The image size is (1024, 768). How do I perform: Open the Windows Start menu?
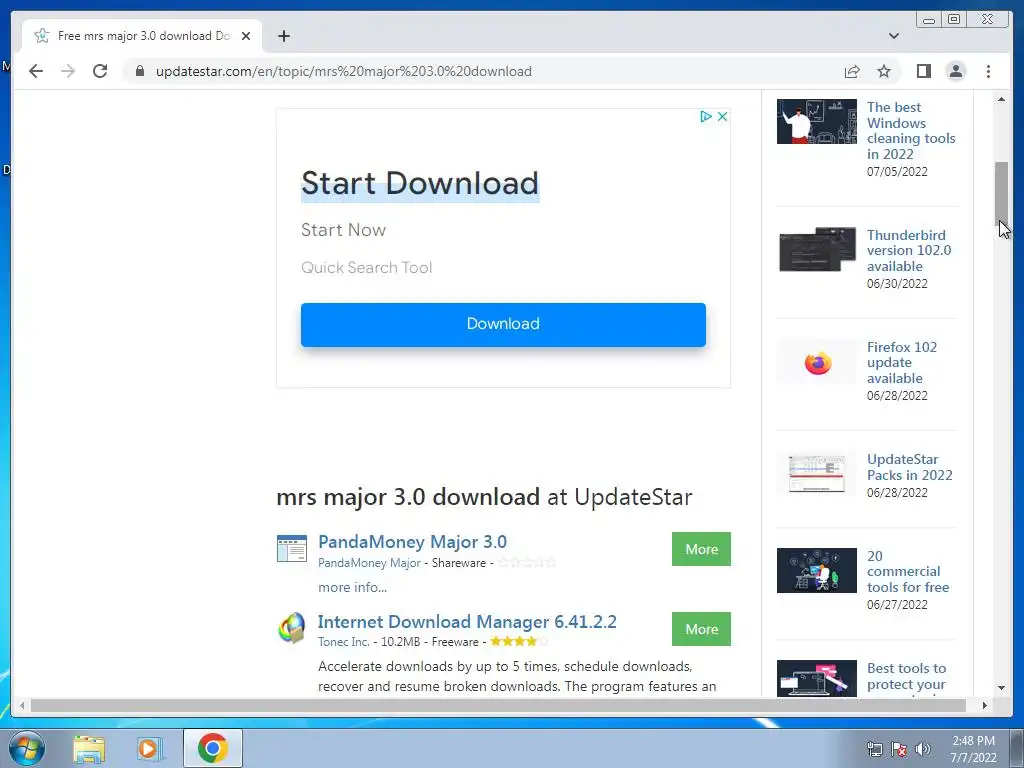pyautogui.click(x=27, y=748)
